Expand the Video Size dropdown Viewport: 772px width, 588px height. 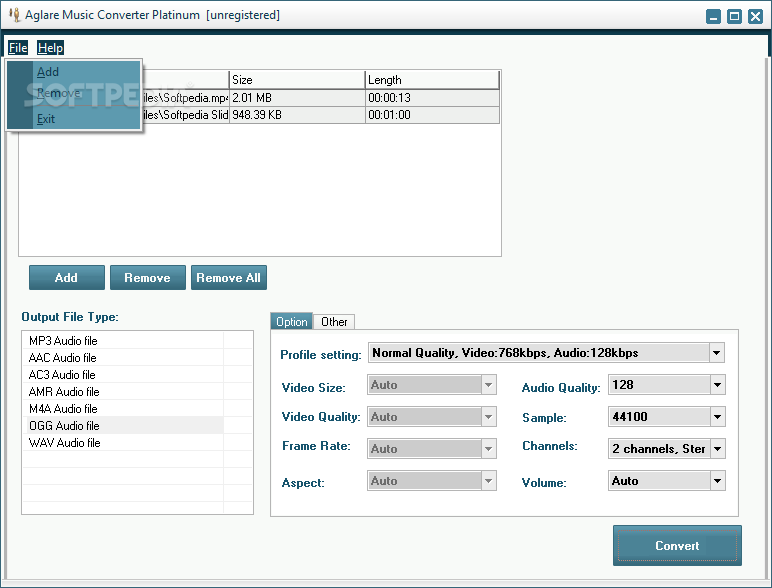488,385
